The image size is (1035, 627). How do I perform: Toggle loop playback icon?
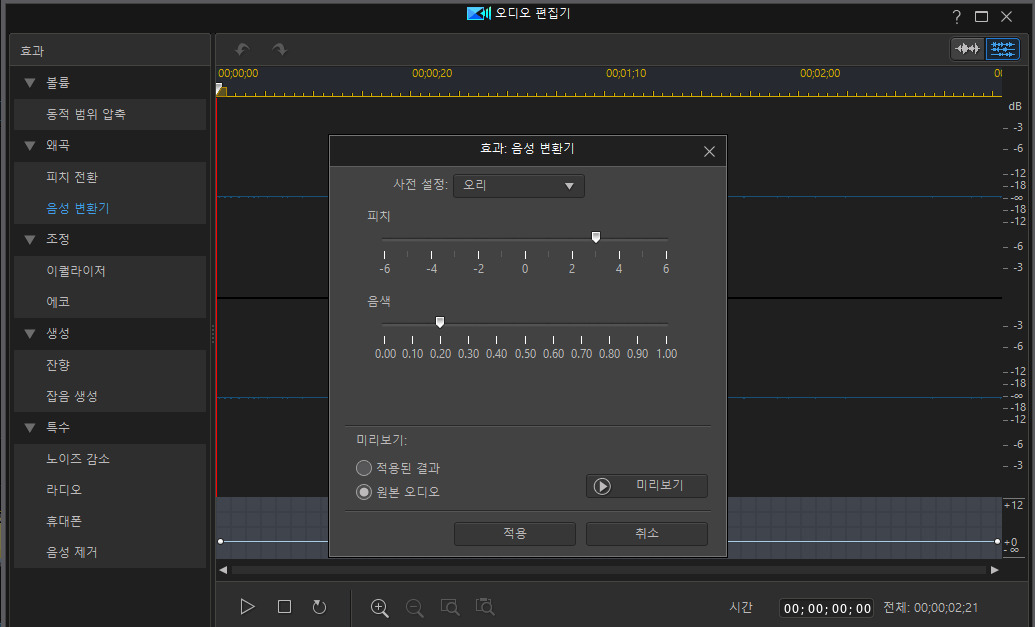point(319,607)
